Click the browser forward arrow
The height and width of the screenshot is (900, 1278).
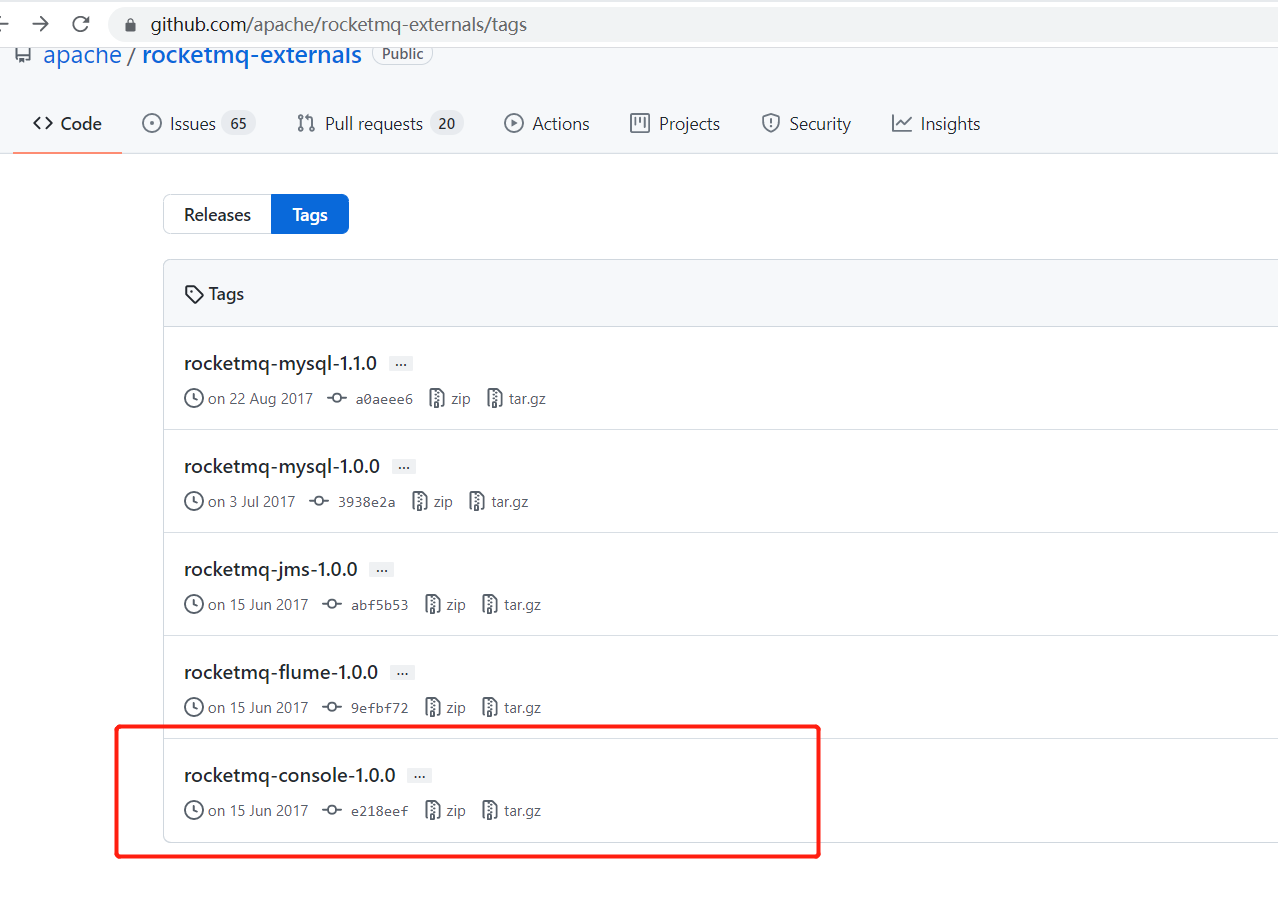pos(40,24)
